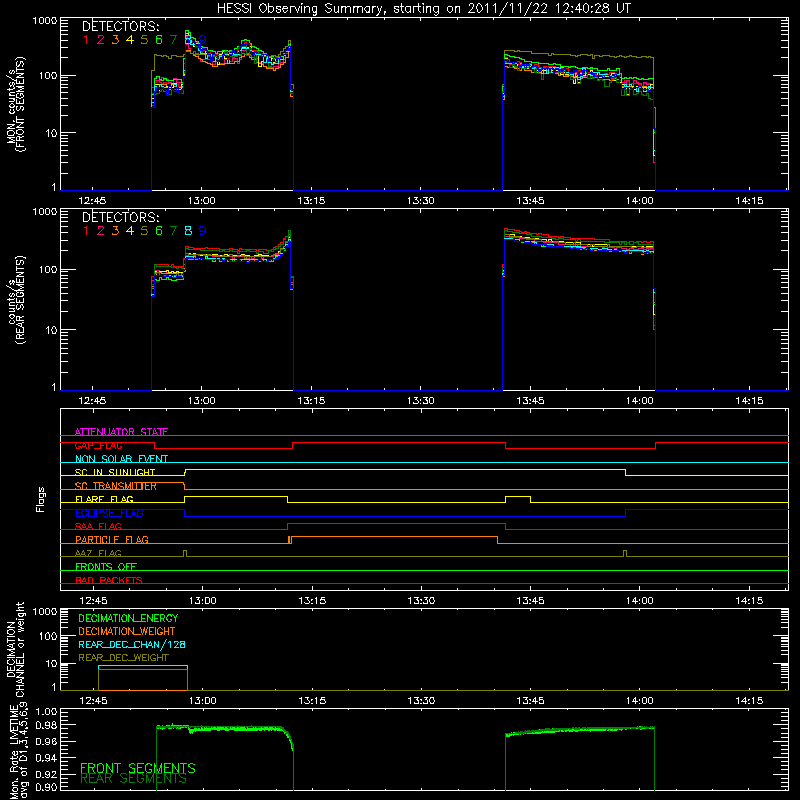Screen dimensions: 800x800
Task: Click the DETECTORS: legend heading in the rear segments plot
Action: pos(120,217)
